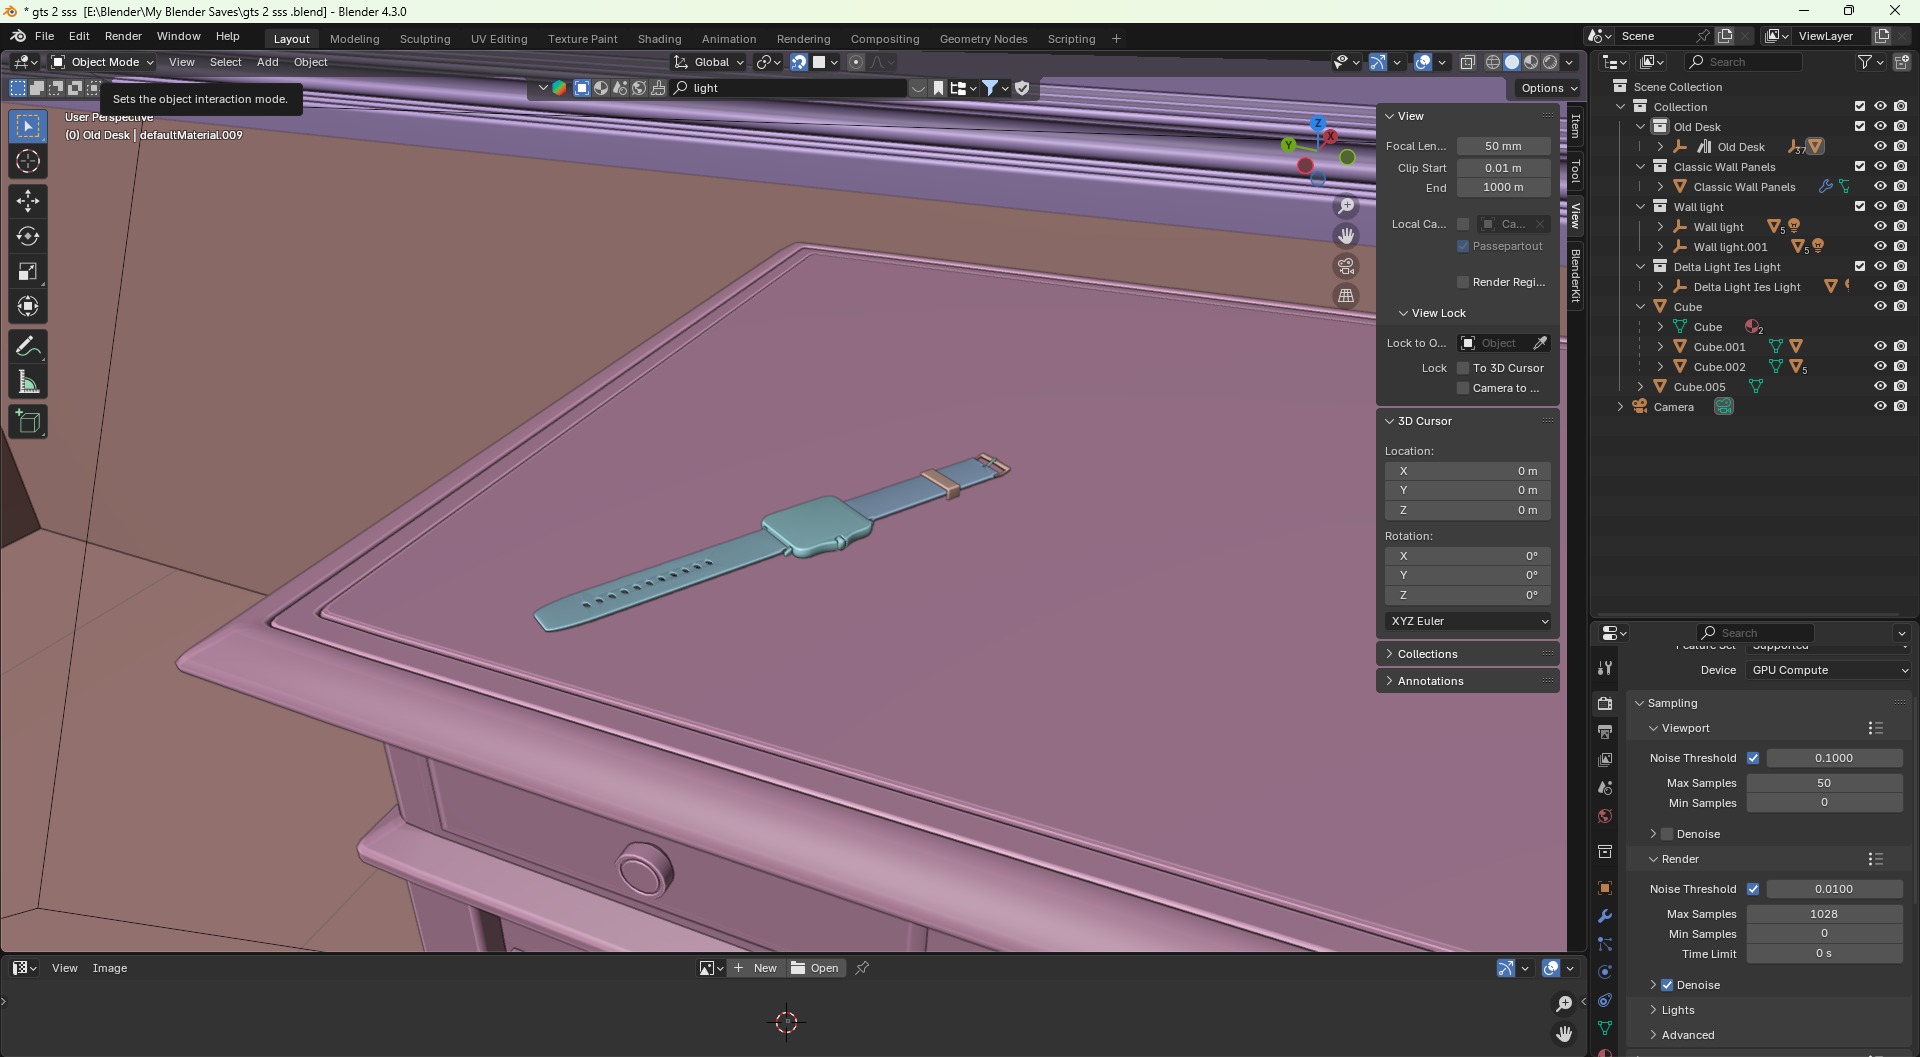This screenshot has height=1057, width=1920.
Task: Exclude Delta Light Ies Light collection checkbox
Action: pyautogui.click(x=1860, y=267)
